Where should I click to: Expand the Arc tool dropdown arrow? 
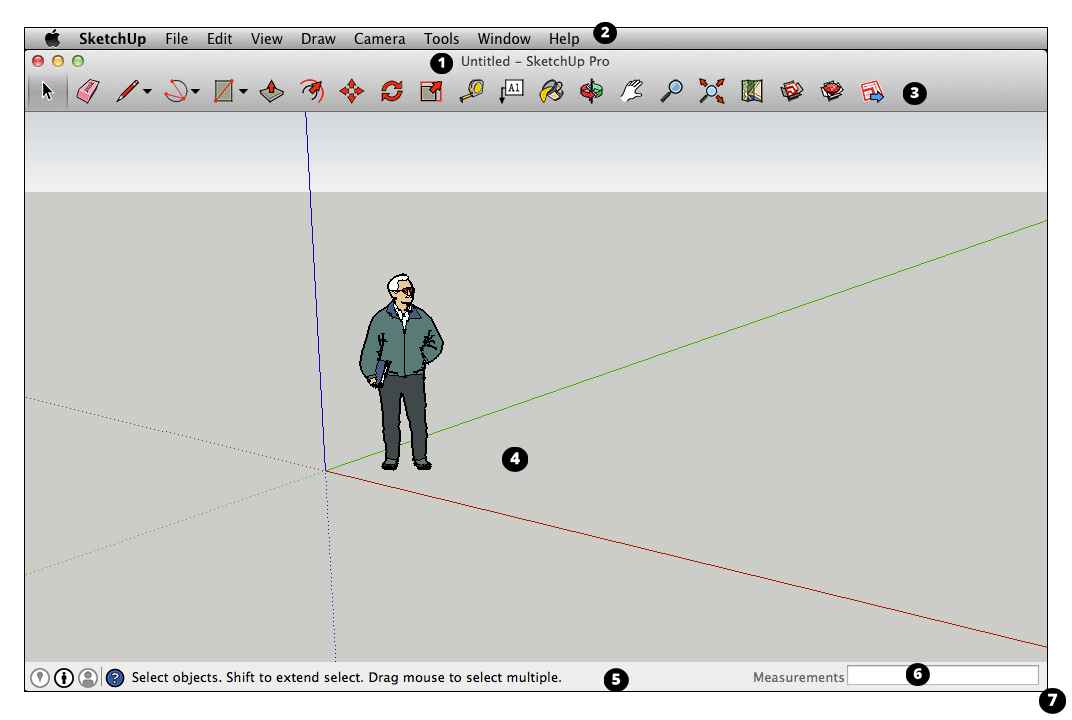(x=195, y=92)
